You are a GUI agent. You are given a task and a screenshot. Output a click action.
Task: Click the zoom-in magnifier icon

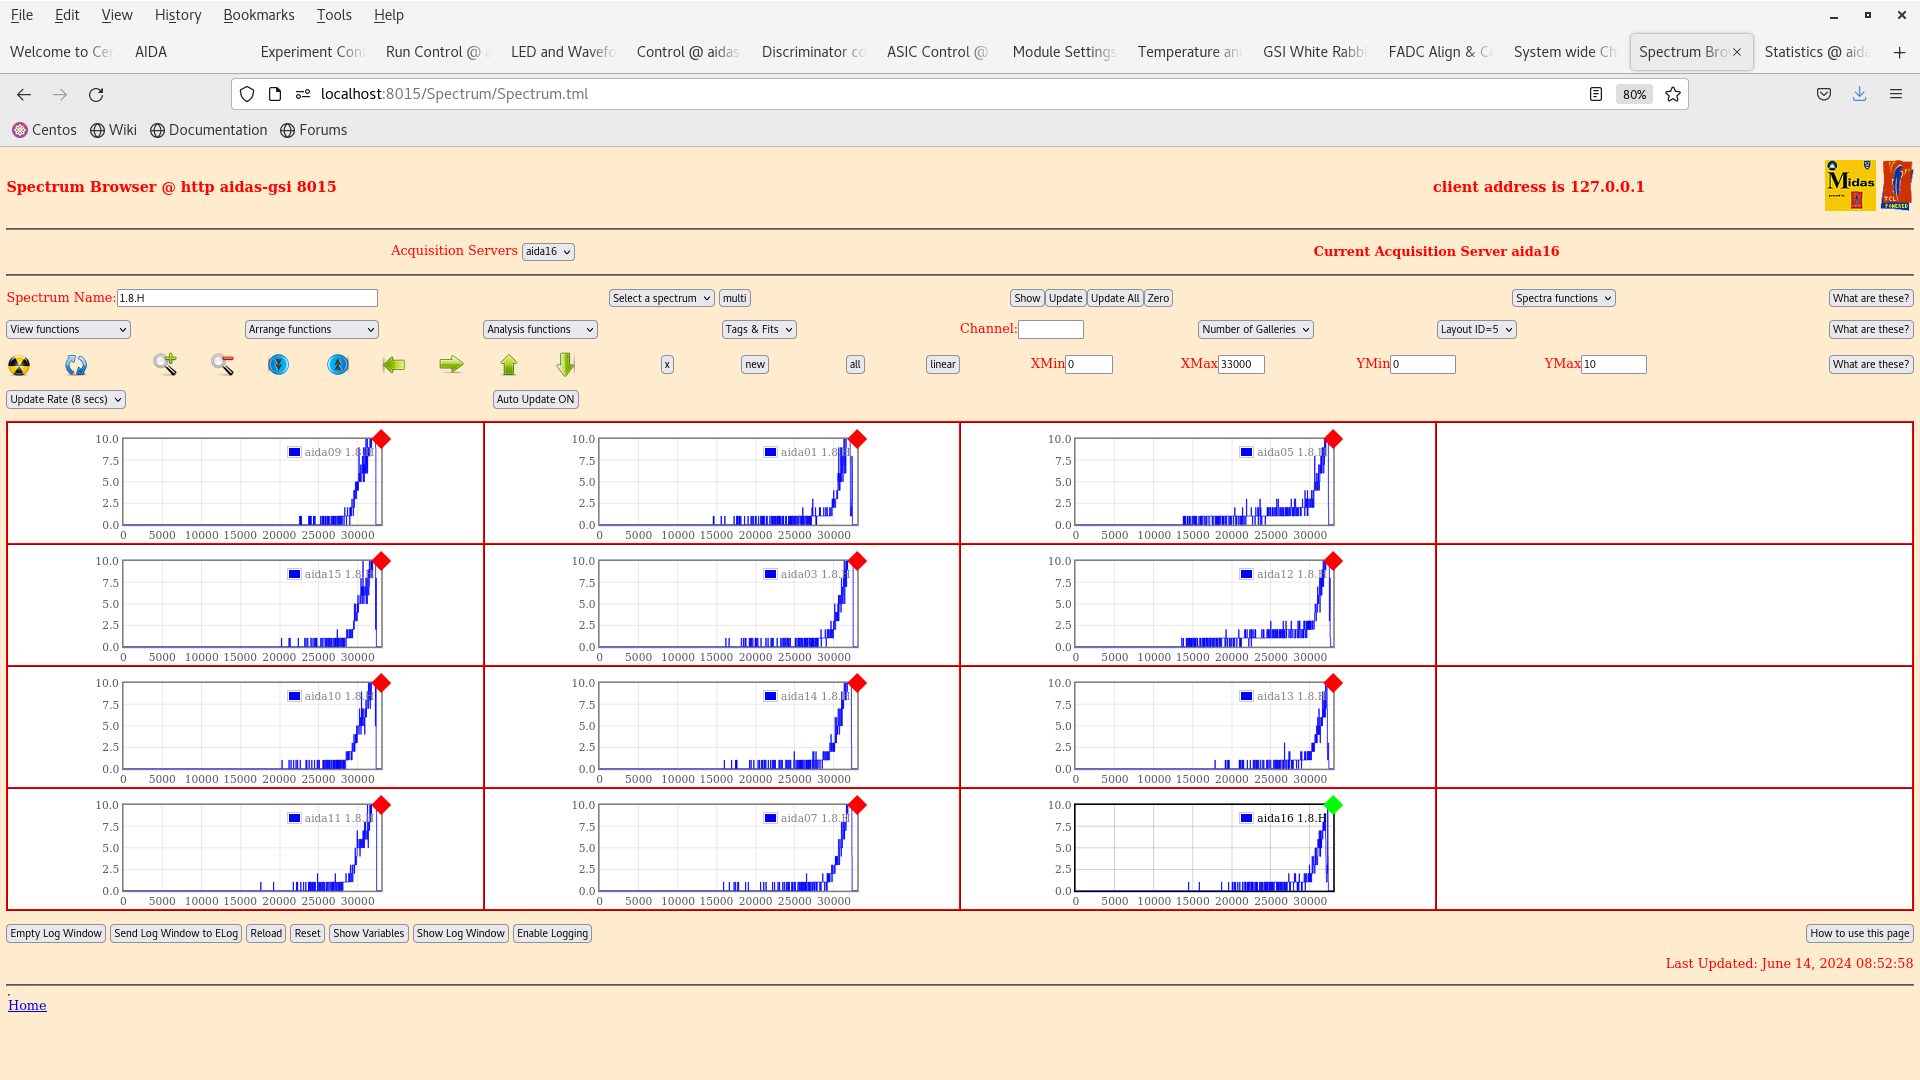click(165, 364)
